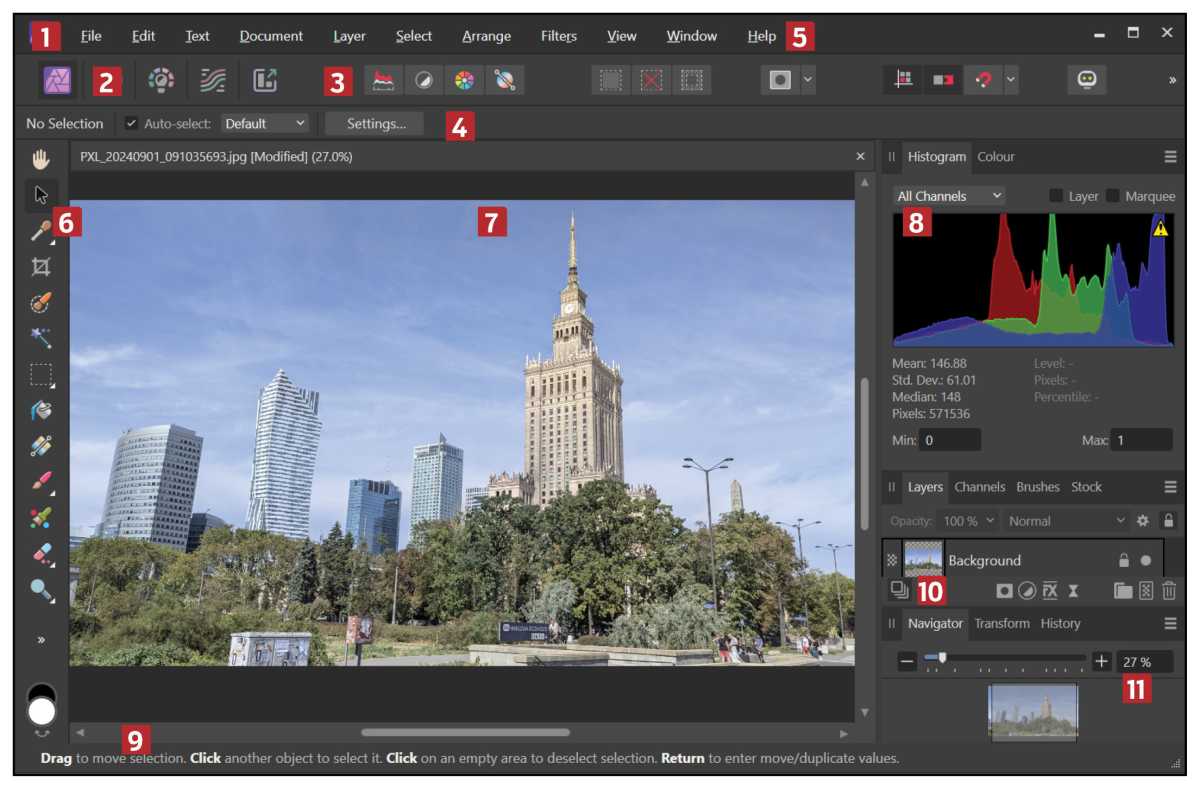Select the Move tool
Viewport: 1200px width, 789px height.
tap(40, 196)
